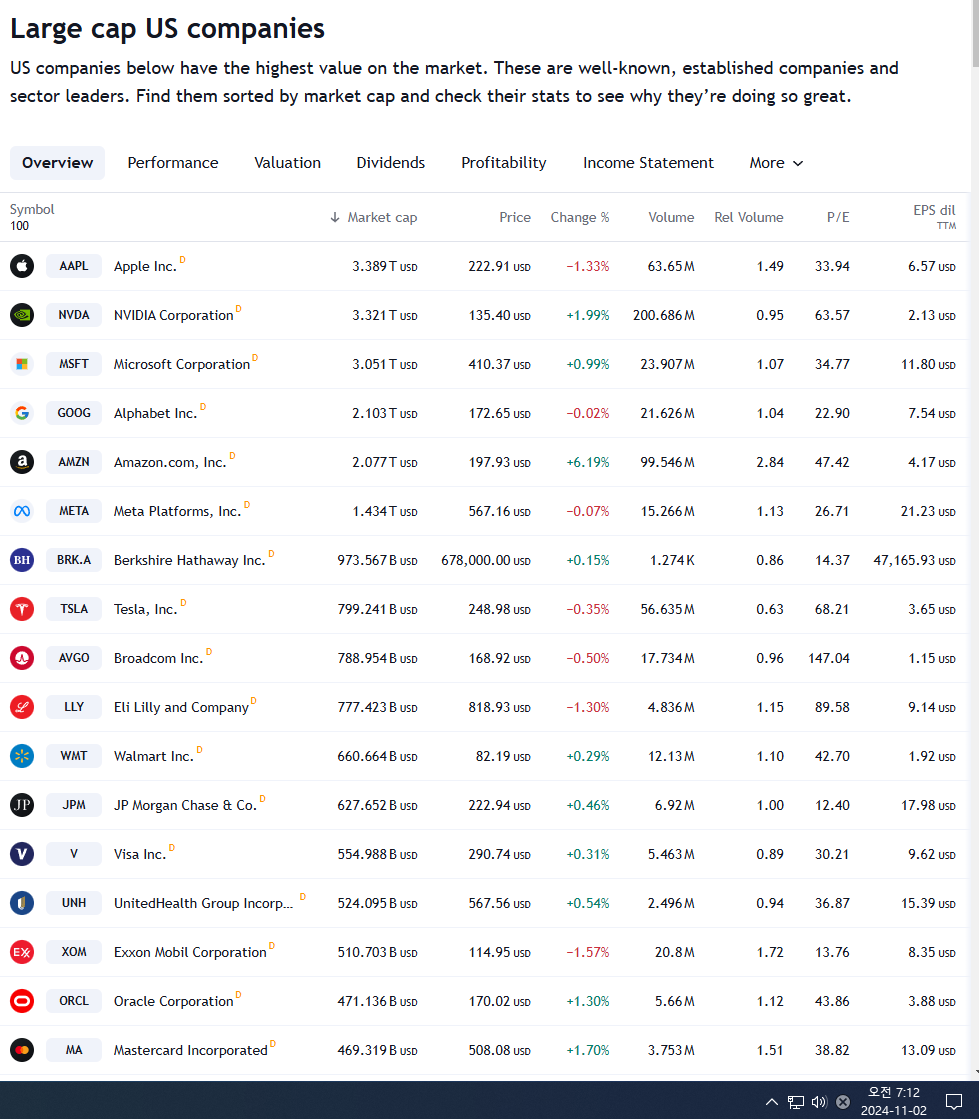Click the Microsoft logo icon
The width and height of the screenshot is (979, 1119).
22,364
